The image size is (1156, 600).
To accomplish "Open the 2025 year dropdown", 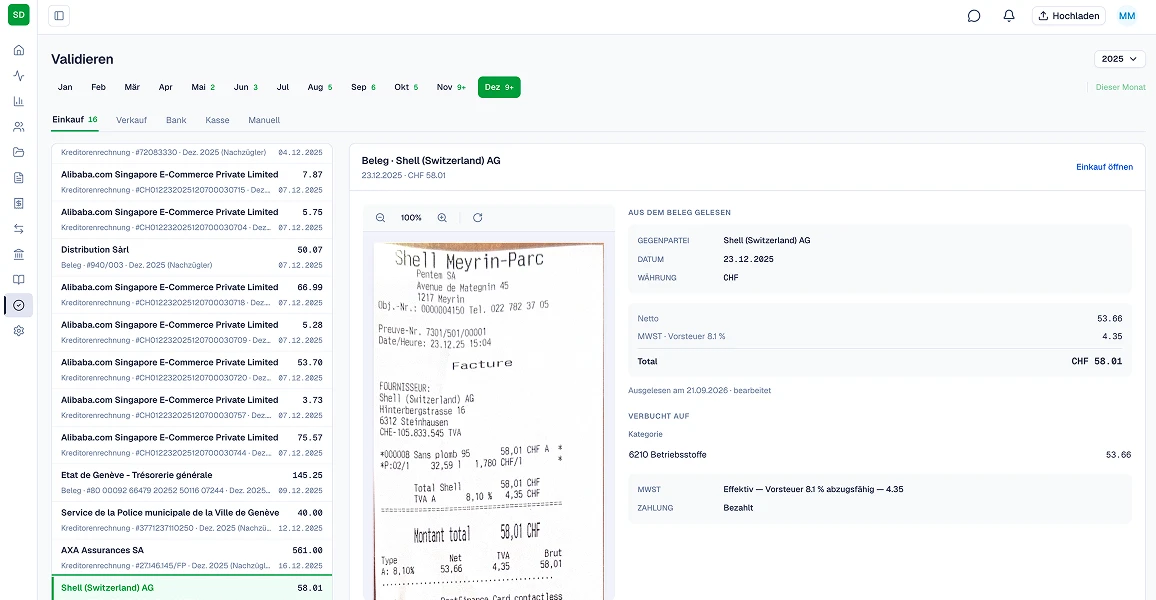I will [1119, 59].
